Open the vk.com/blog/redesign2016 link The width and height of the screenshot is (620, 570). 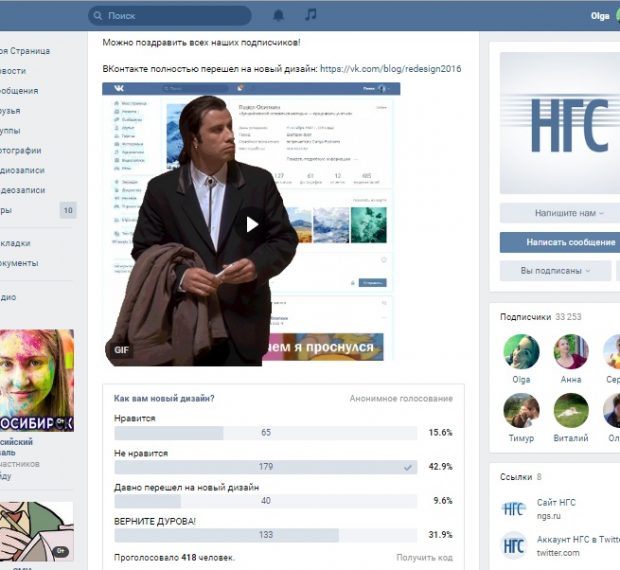(x=391, y=69)
